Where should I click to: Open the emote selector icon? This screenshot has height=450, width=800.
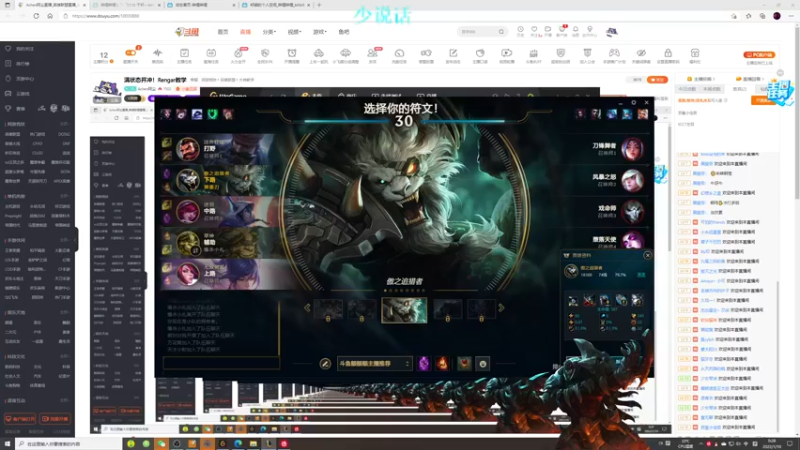pyautogui.click(x=483, y=363)
